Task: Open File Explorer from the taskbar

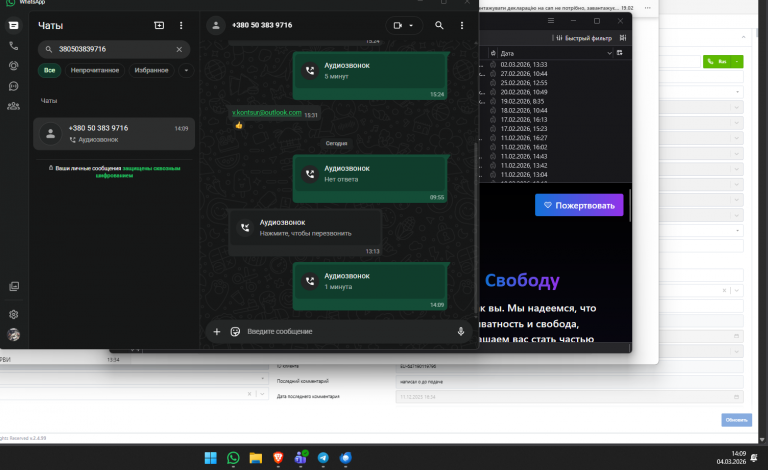Action: pos(256,458)
